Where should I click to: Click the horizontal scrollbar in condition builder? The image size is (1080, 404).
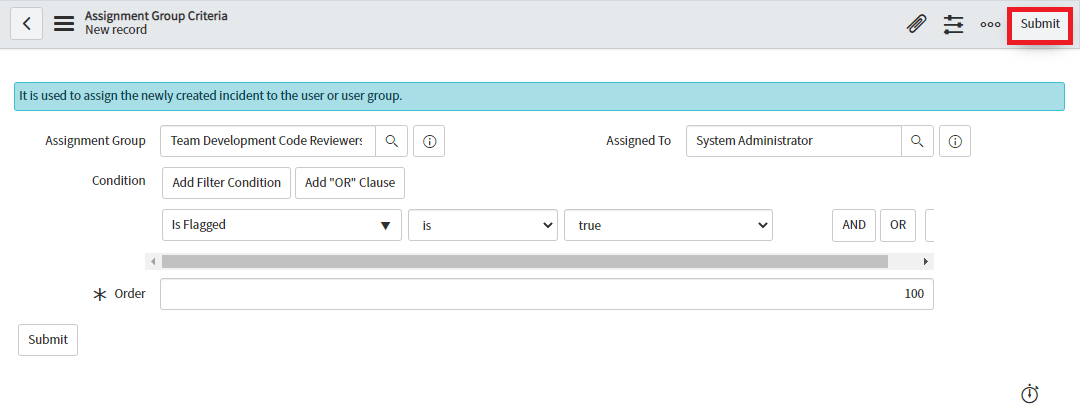tap(524, 261)
